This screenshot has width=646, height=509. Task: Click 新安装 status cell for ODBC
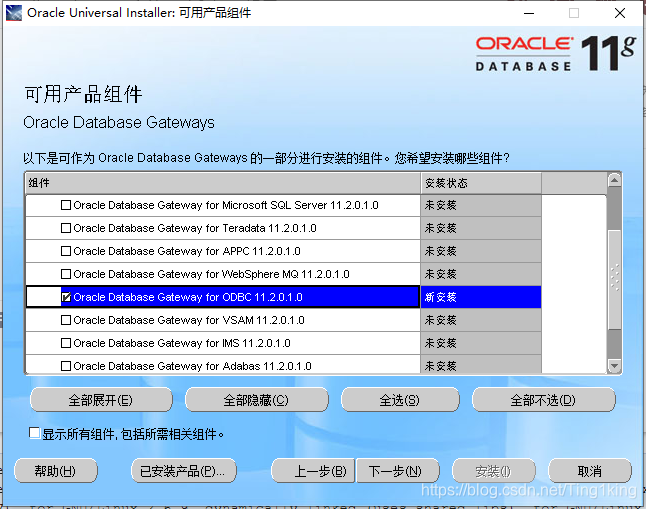pos(481,297)
